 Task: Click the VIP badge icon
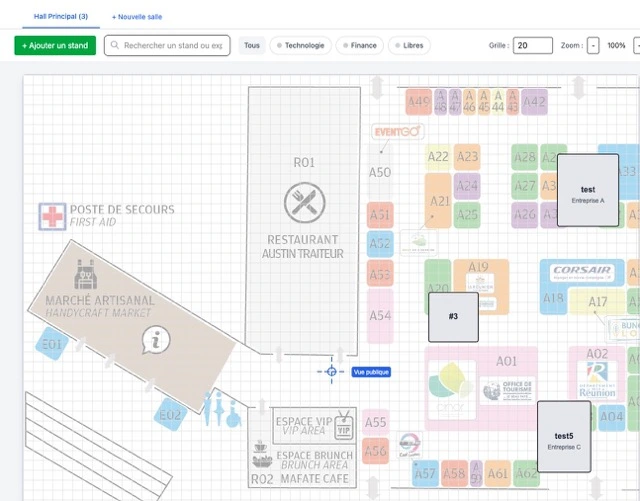coord(344,425)
